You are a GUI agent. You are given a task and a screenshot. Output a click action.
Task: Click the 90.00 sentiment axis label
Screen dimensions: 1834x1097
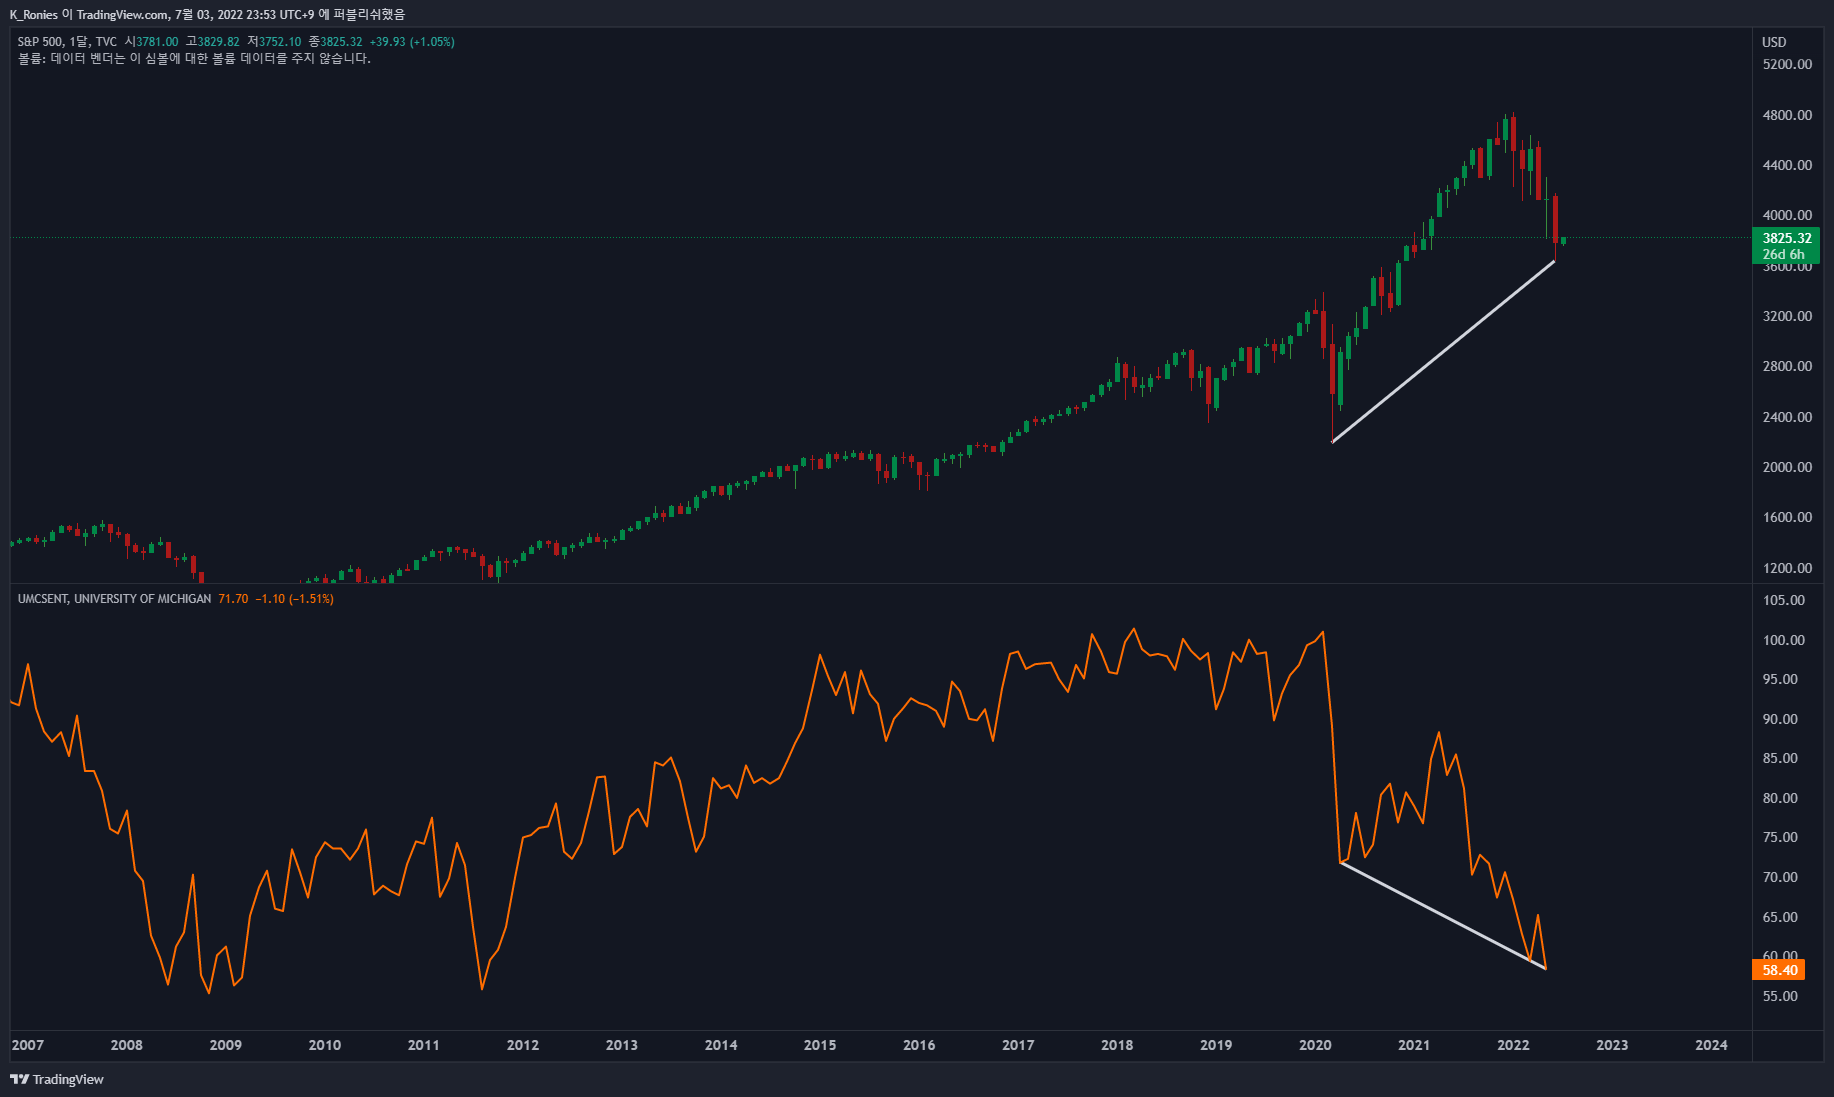coord(1780,719)
